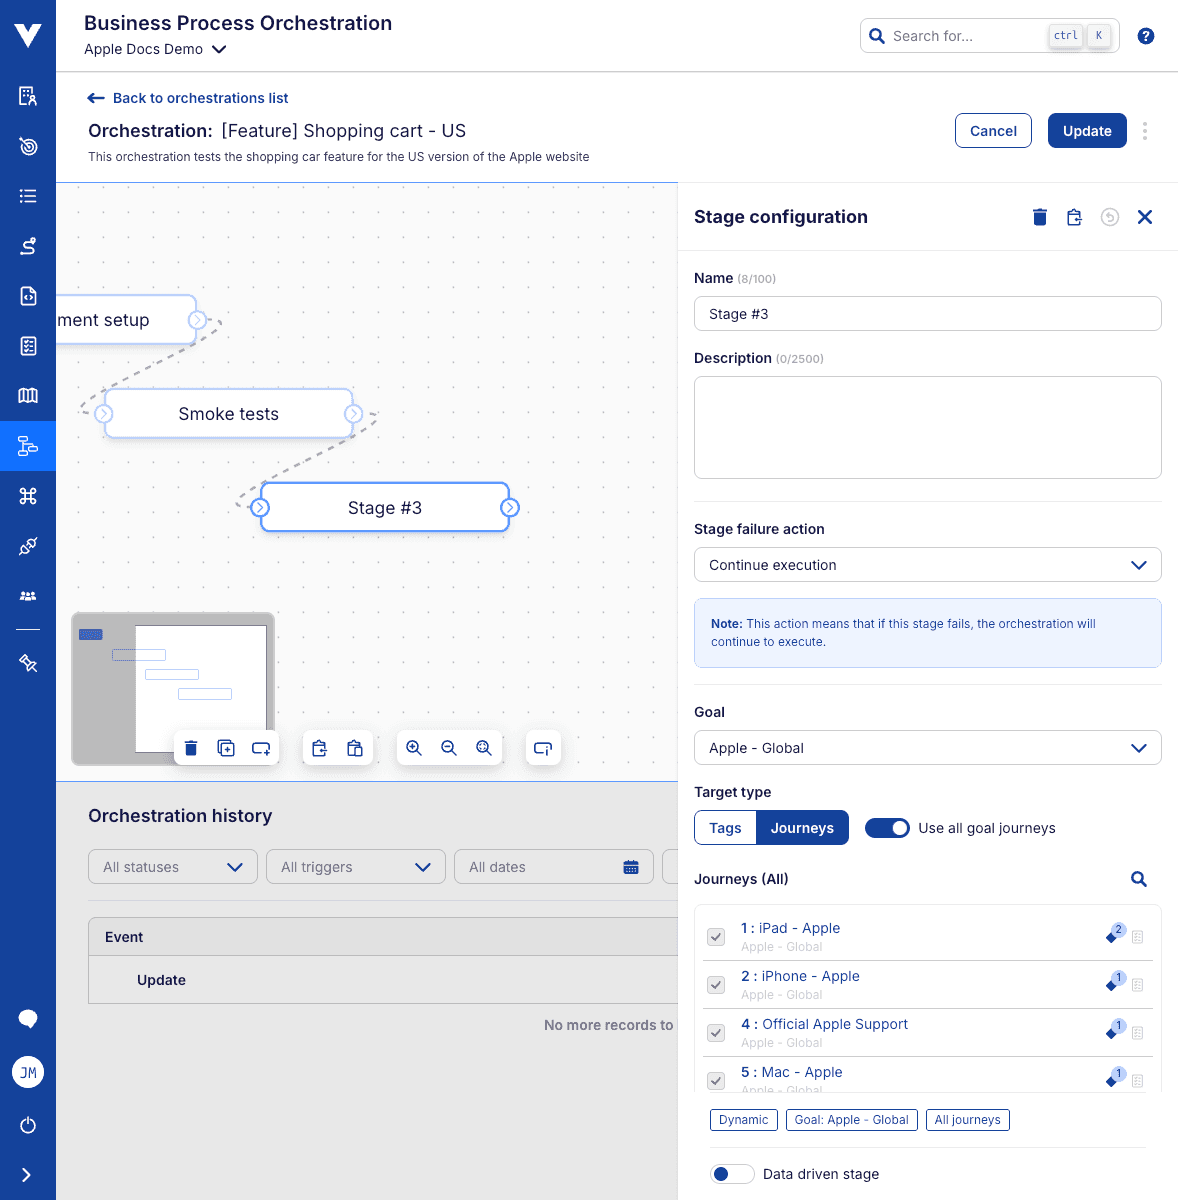Select the Journeys target type tab
Screen dimensions: 1178x1200
(802, 828)
